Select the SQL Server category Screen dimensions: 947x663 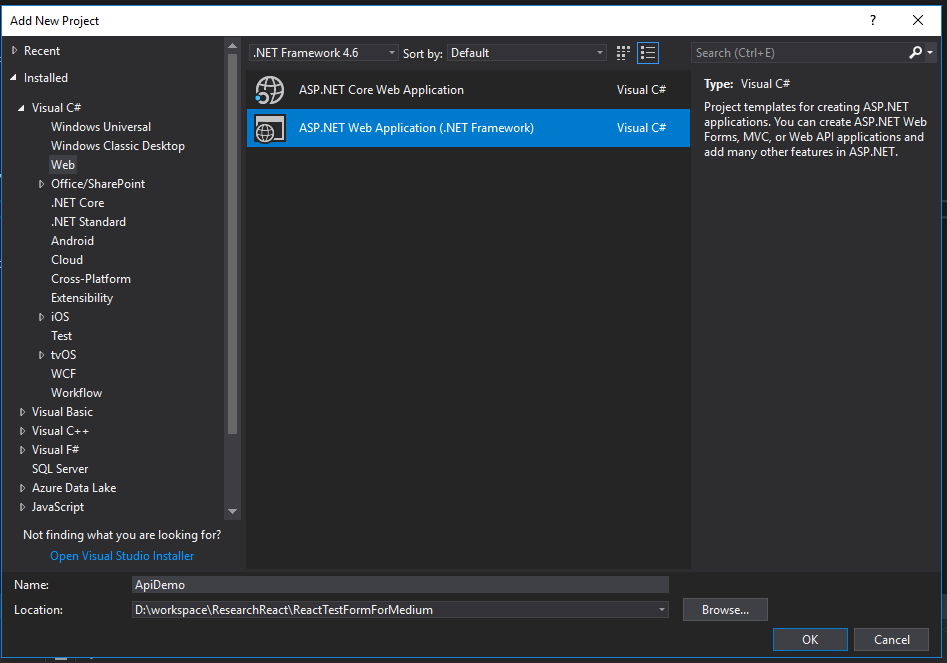tap(60, 469)
